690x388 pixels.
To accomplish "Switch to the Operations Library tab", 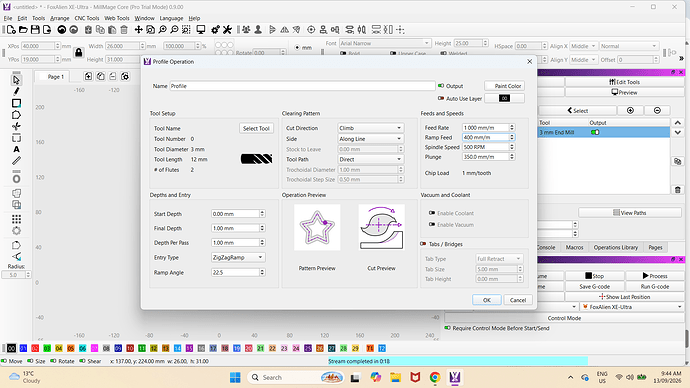I will [615, 247].
